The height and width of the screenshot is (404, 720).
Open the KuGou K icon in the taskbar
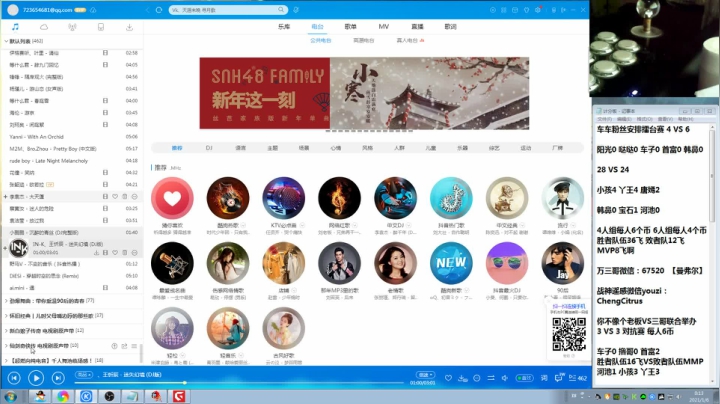point(86,396)
